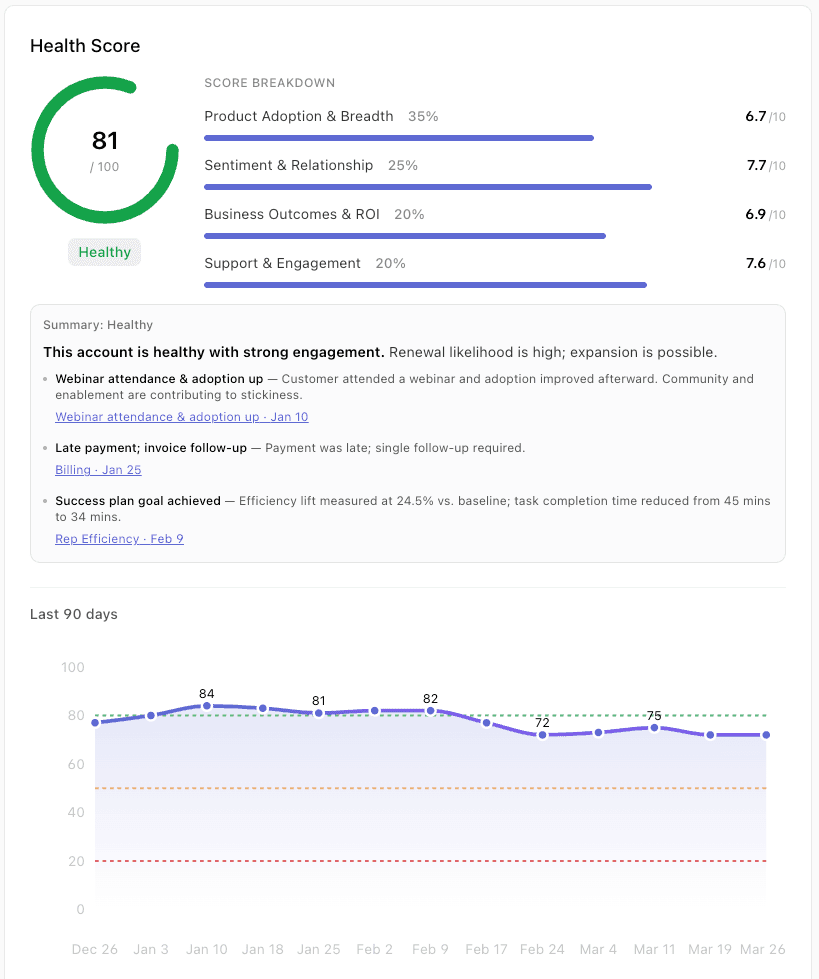Click the Mar 4 data point on chart
Viewport: 819px width, 979px height.
[x=599, y=733]
